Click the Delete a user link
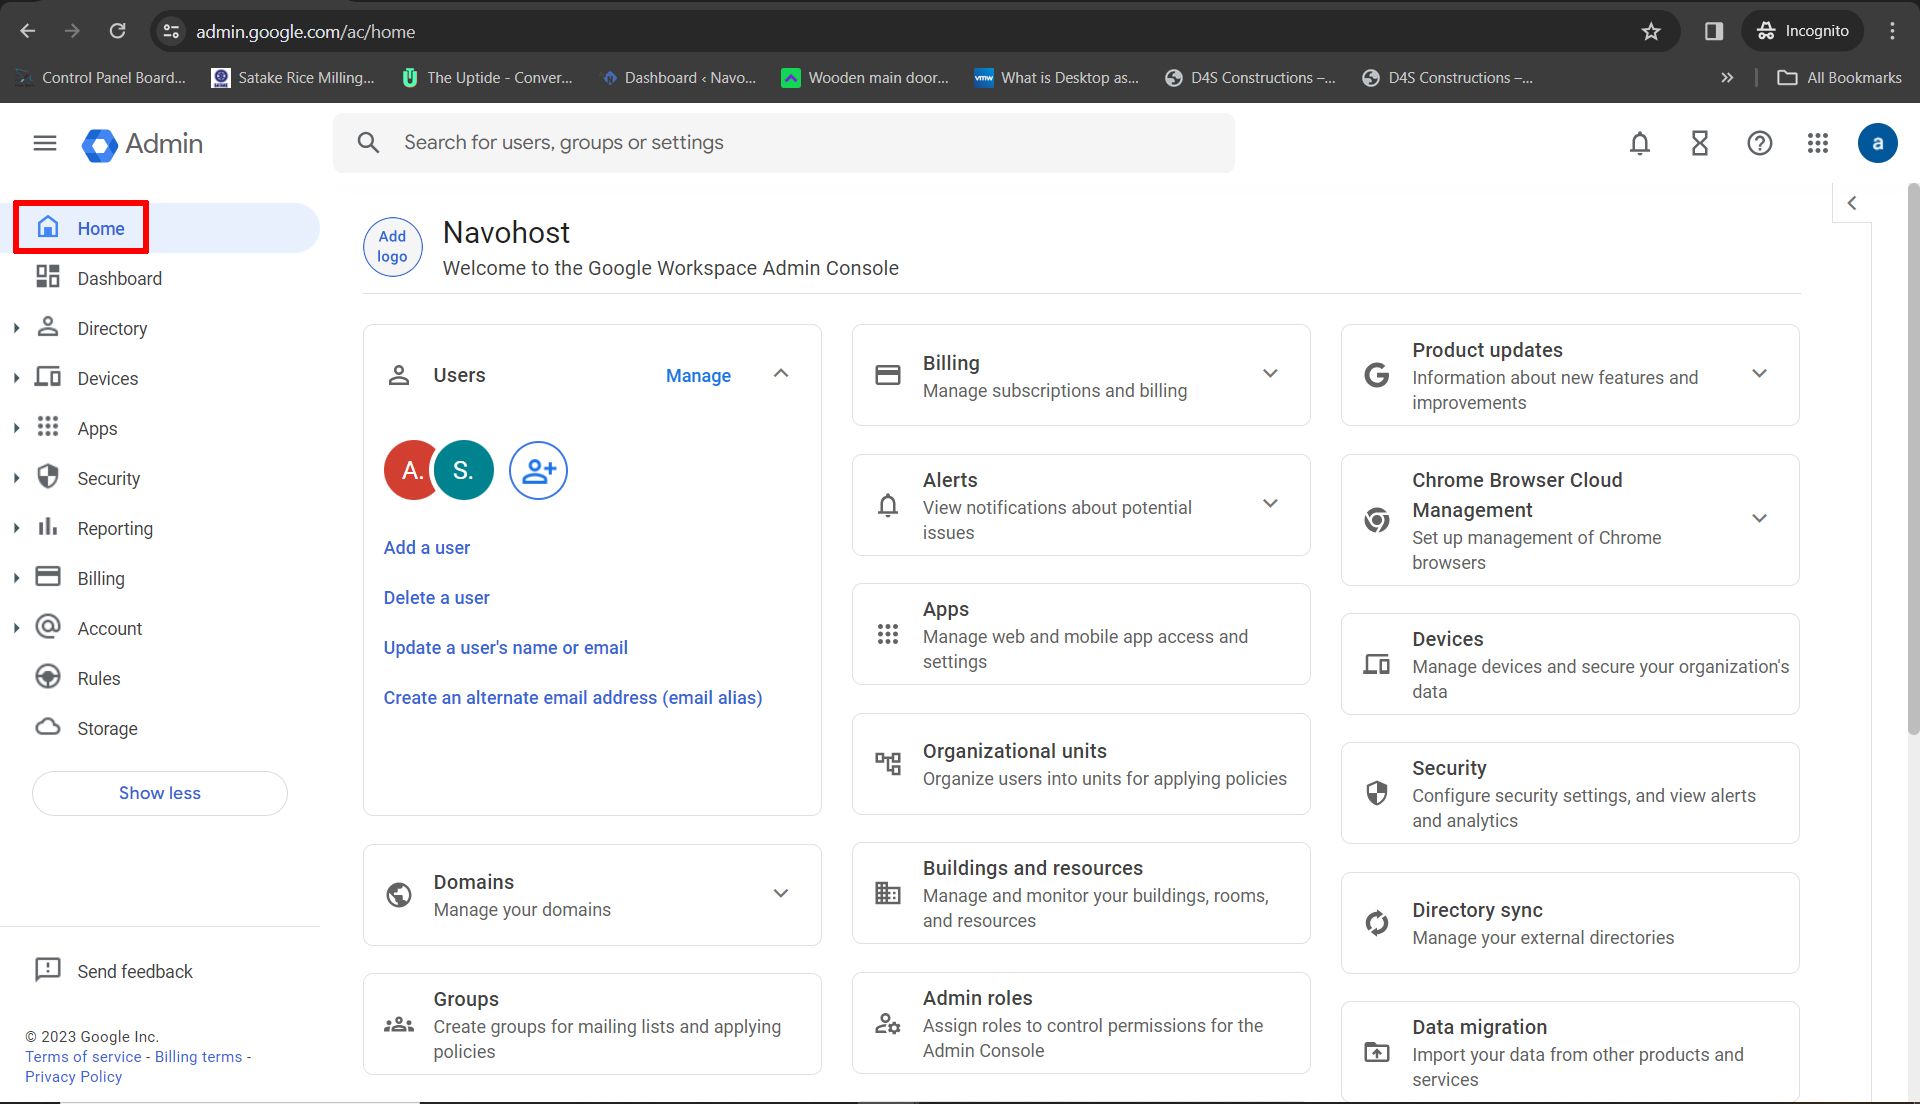Viewport: 1920px width, 1104px height. 437,598
